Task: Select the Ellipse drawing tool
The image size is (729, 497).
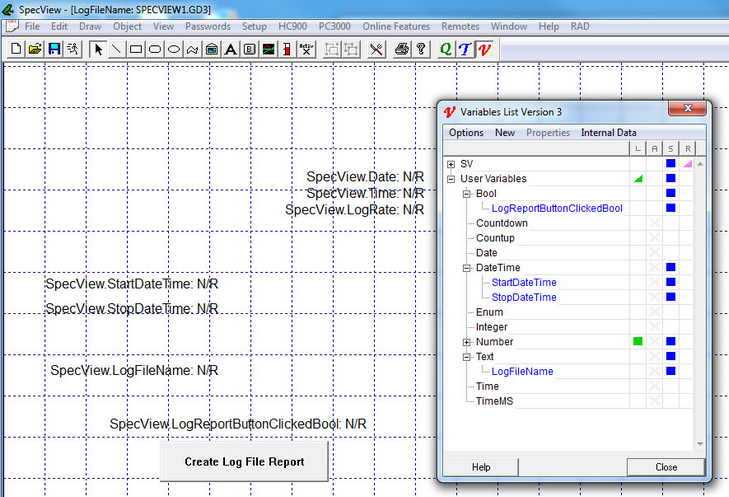Action: click(174, 49)
